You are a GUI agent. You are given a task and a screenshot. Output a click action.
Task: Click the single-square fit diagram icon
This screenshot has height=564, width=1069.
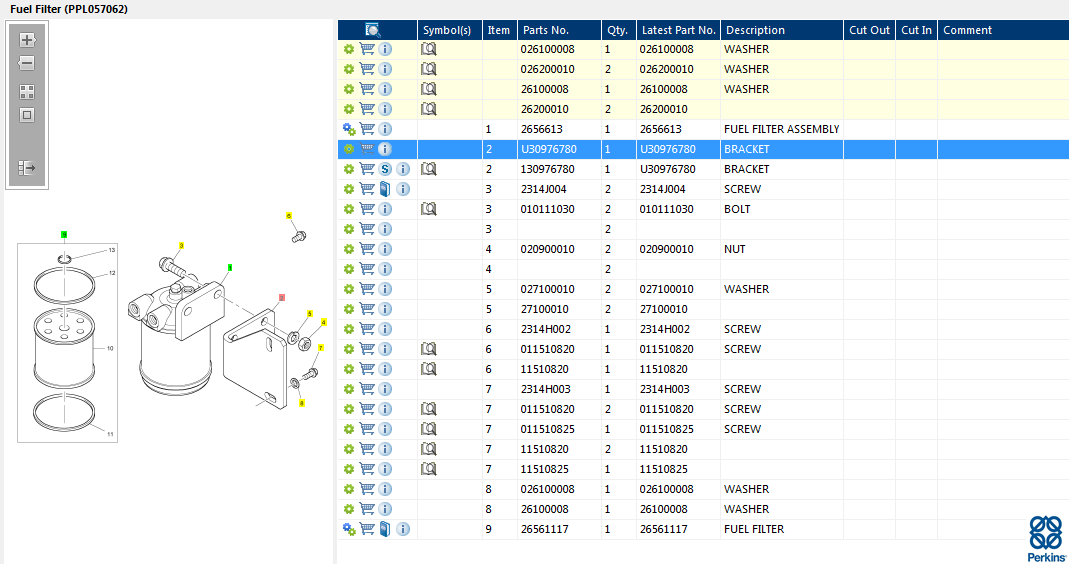pos(27,115)
